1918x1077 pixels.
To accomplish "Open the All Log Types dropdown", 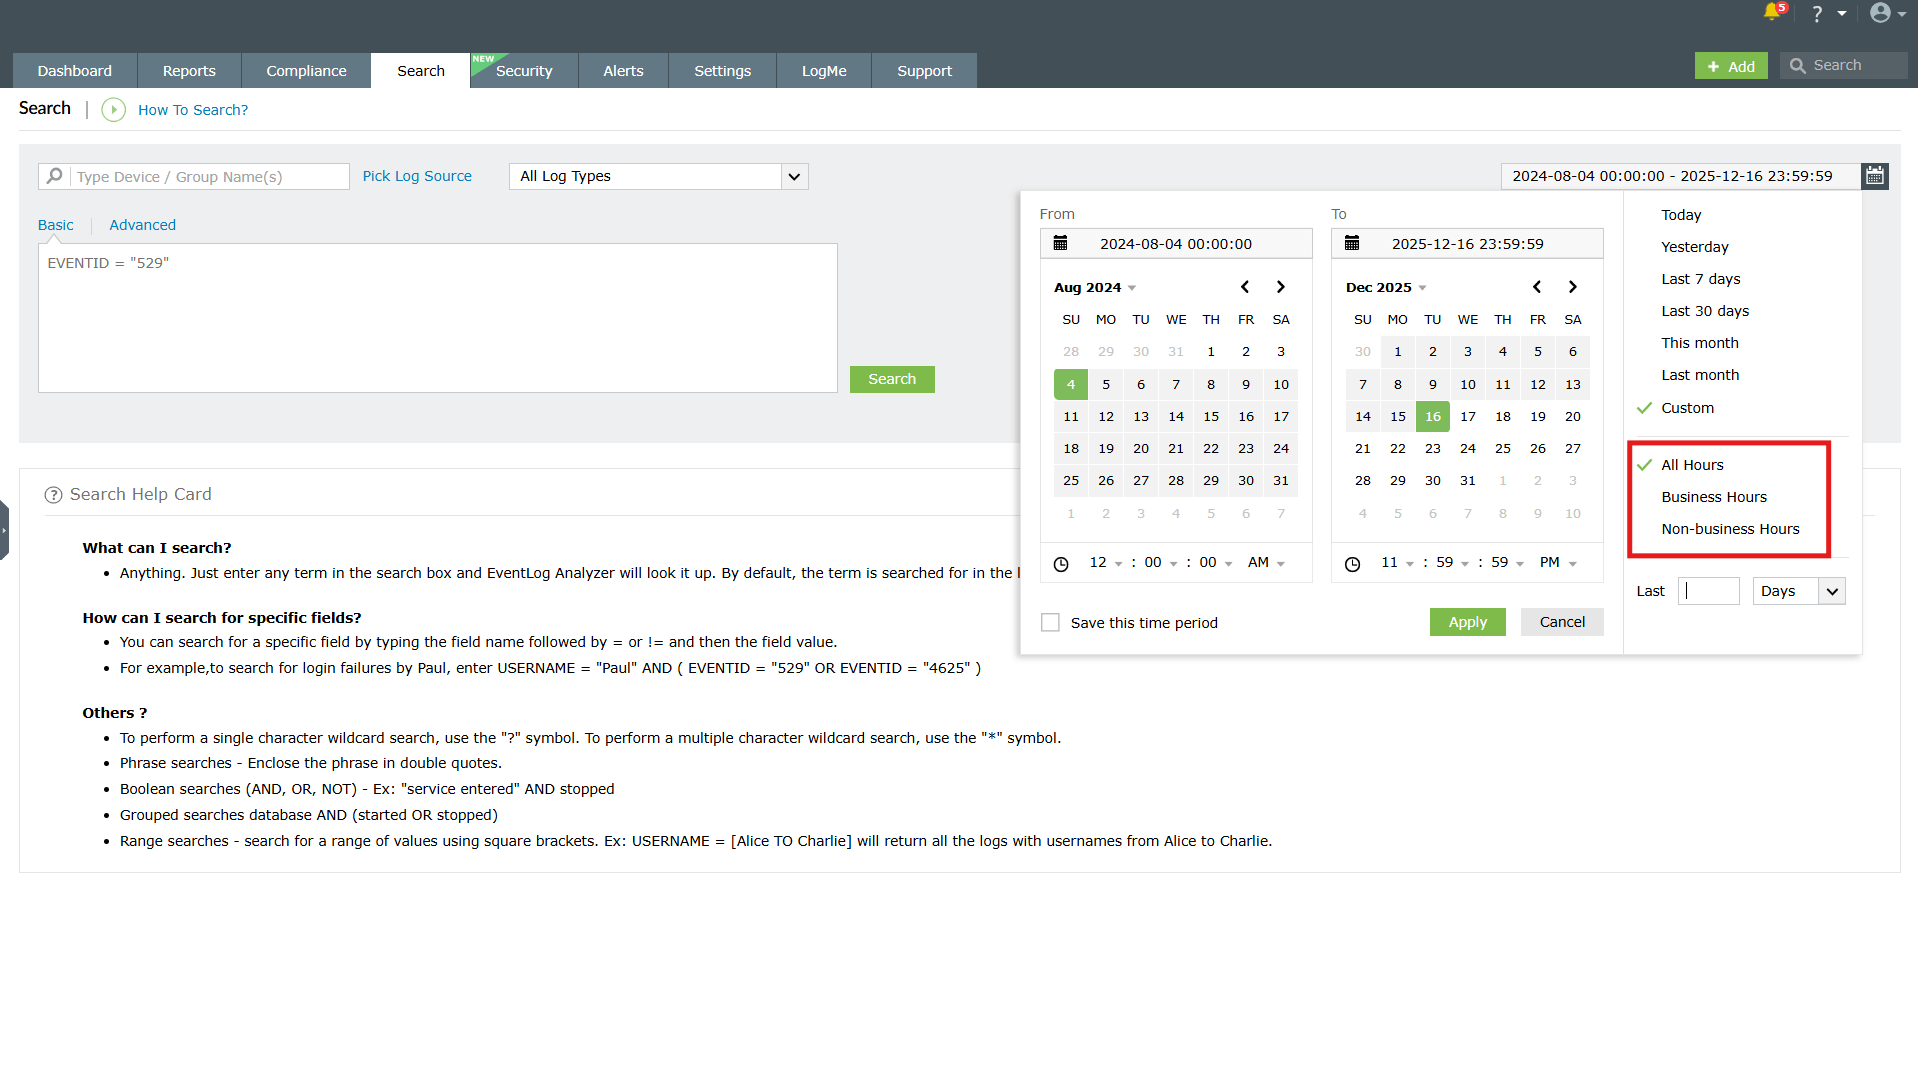I will (x=658, y=176).
